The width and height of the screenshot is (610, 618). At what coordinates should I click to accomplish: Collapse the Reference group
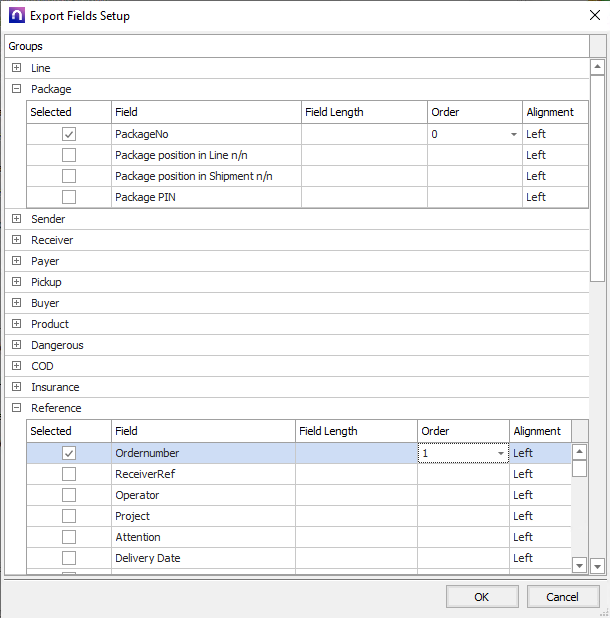click(x=16, y=408)
